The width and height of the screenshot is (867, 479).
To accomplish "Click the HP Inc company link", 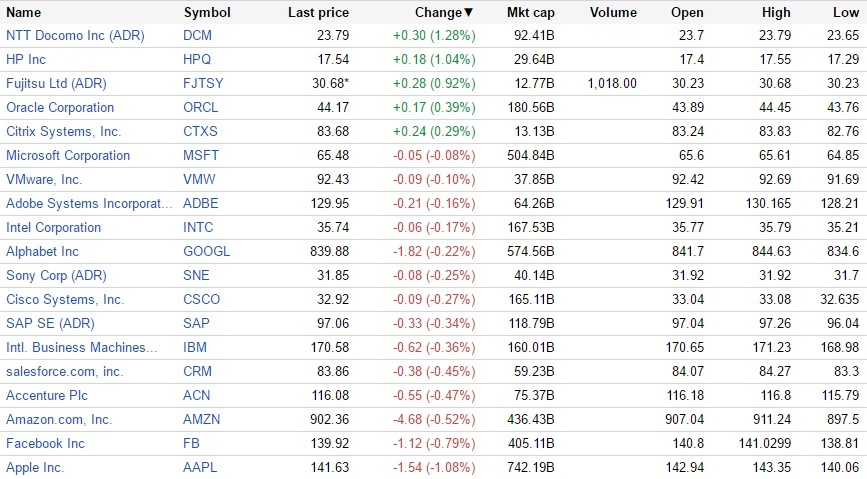I will (x=26, y=60).
